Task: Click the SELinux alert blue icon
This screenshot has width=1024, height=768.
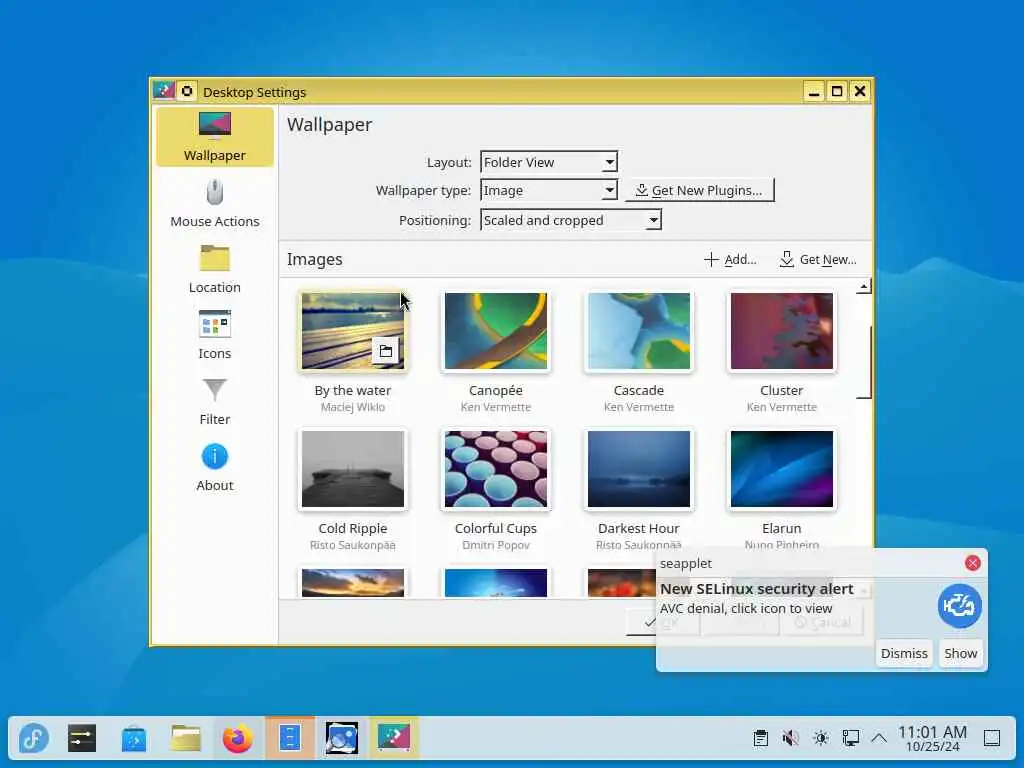Action: tap(959, 606)
